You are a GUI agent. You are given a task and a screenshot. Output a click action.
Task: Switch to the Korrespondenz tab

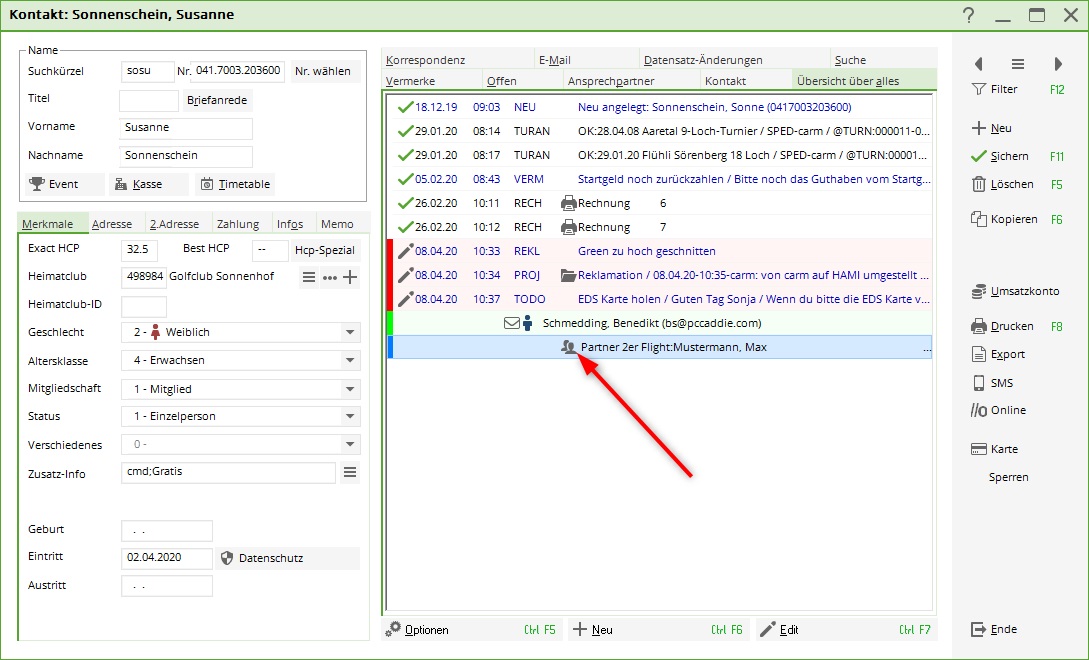[426, 60]
